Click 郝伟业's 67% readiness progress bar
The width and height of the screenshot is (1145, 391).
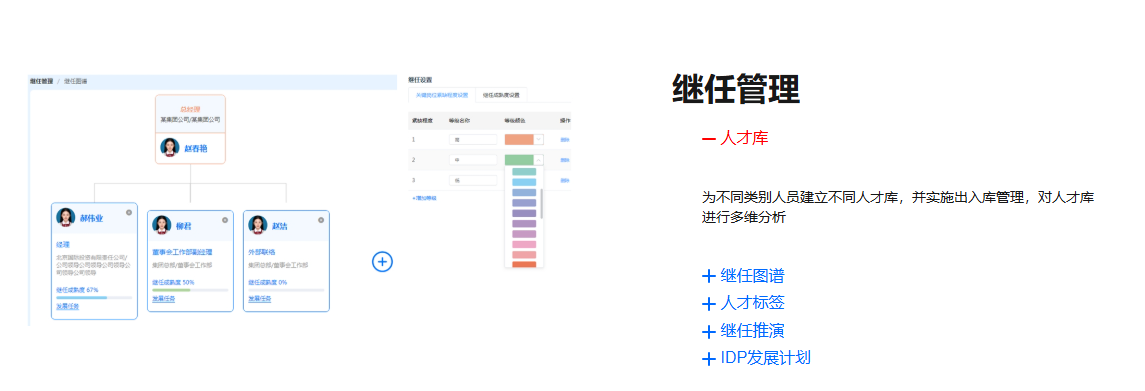coord(94,298)
